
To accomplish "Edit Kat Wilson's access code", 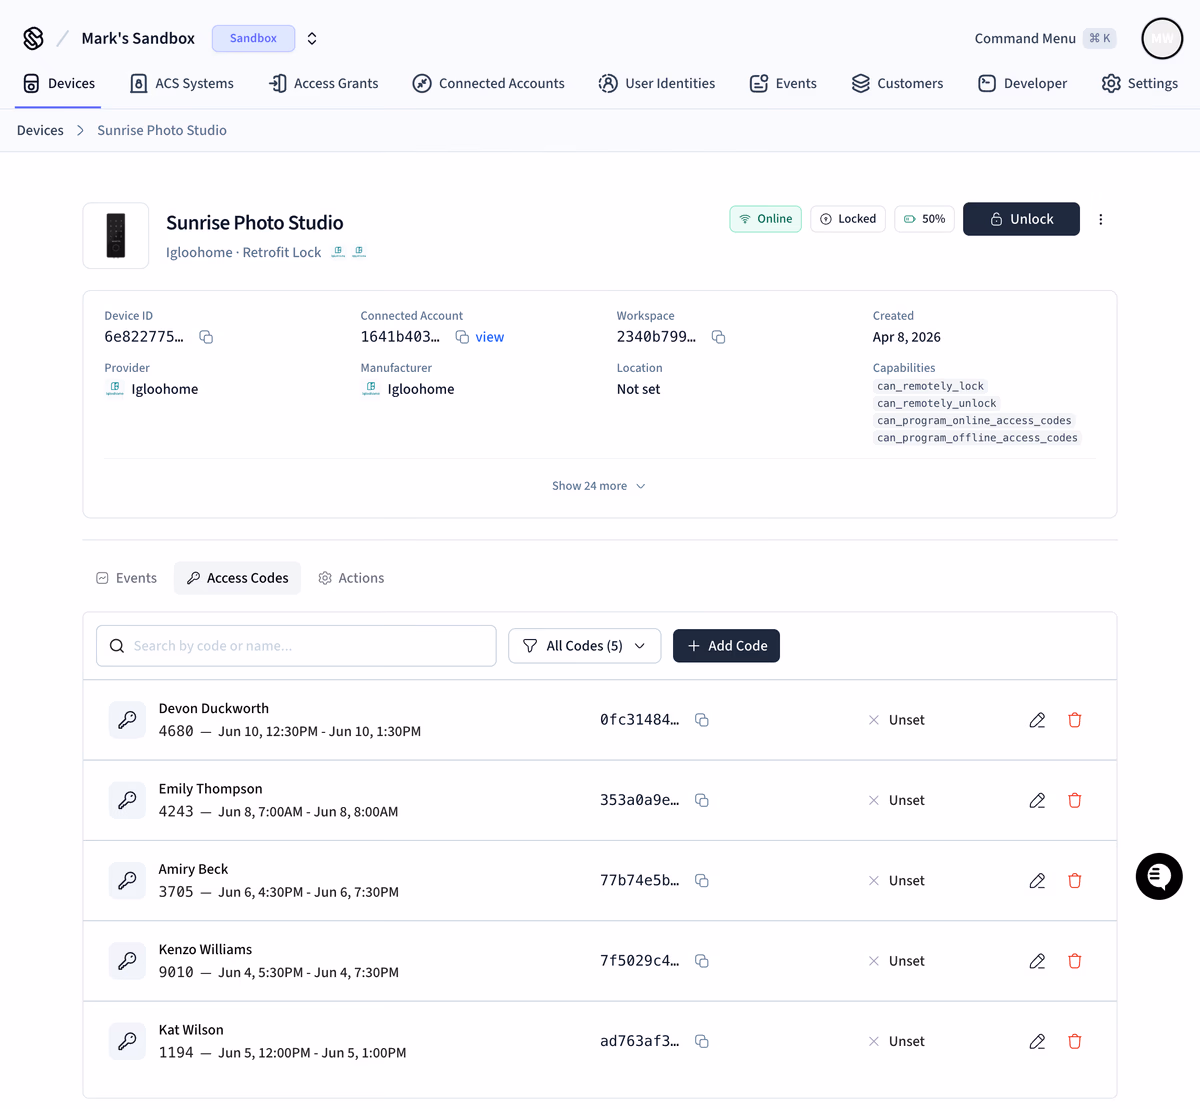I will (x=1037, y=1041).
